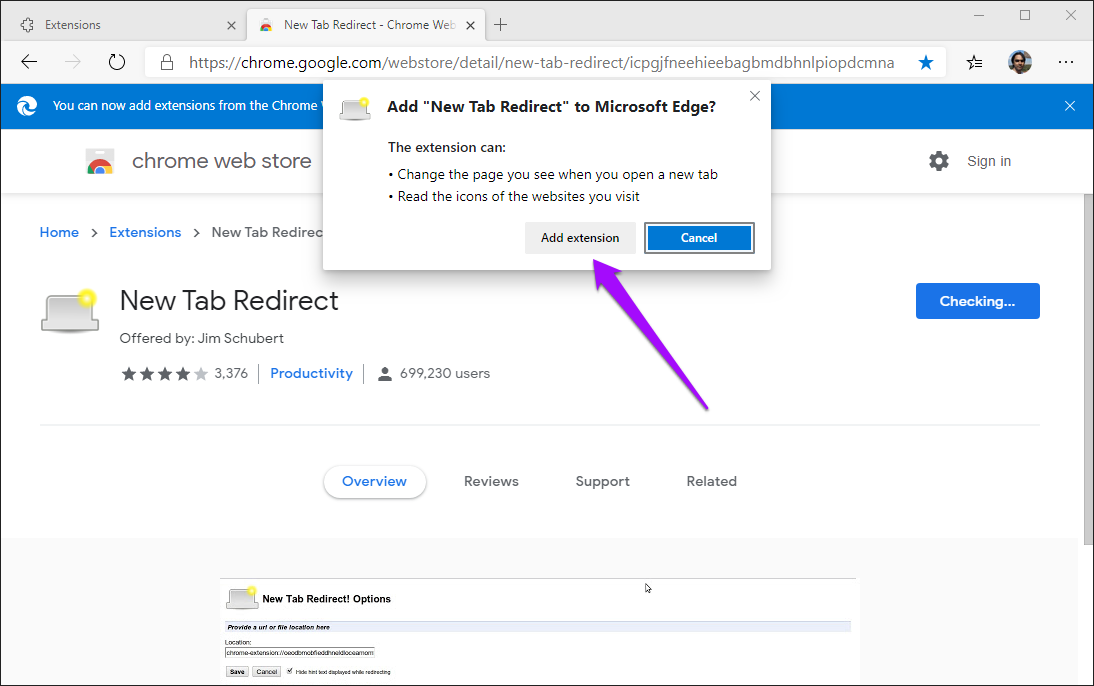Refresh the current page
Image resolution: width=1094 pixels, height=686 pixels.
pos(117,61)
